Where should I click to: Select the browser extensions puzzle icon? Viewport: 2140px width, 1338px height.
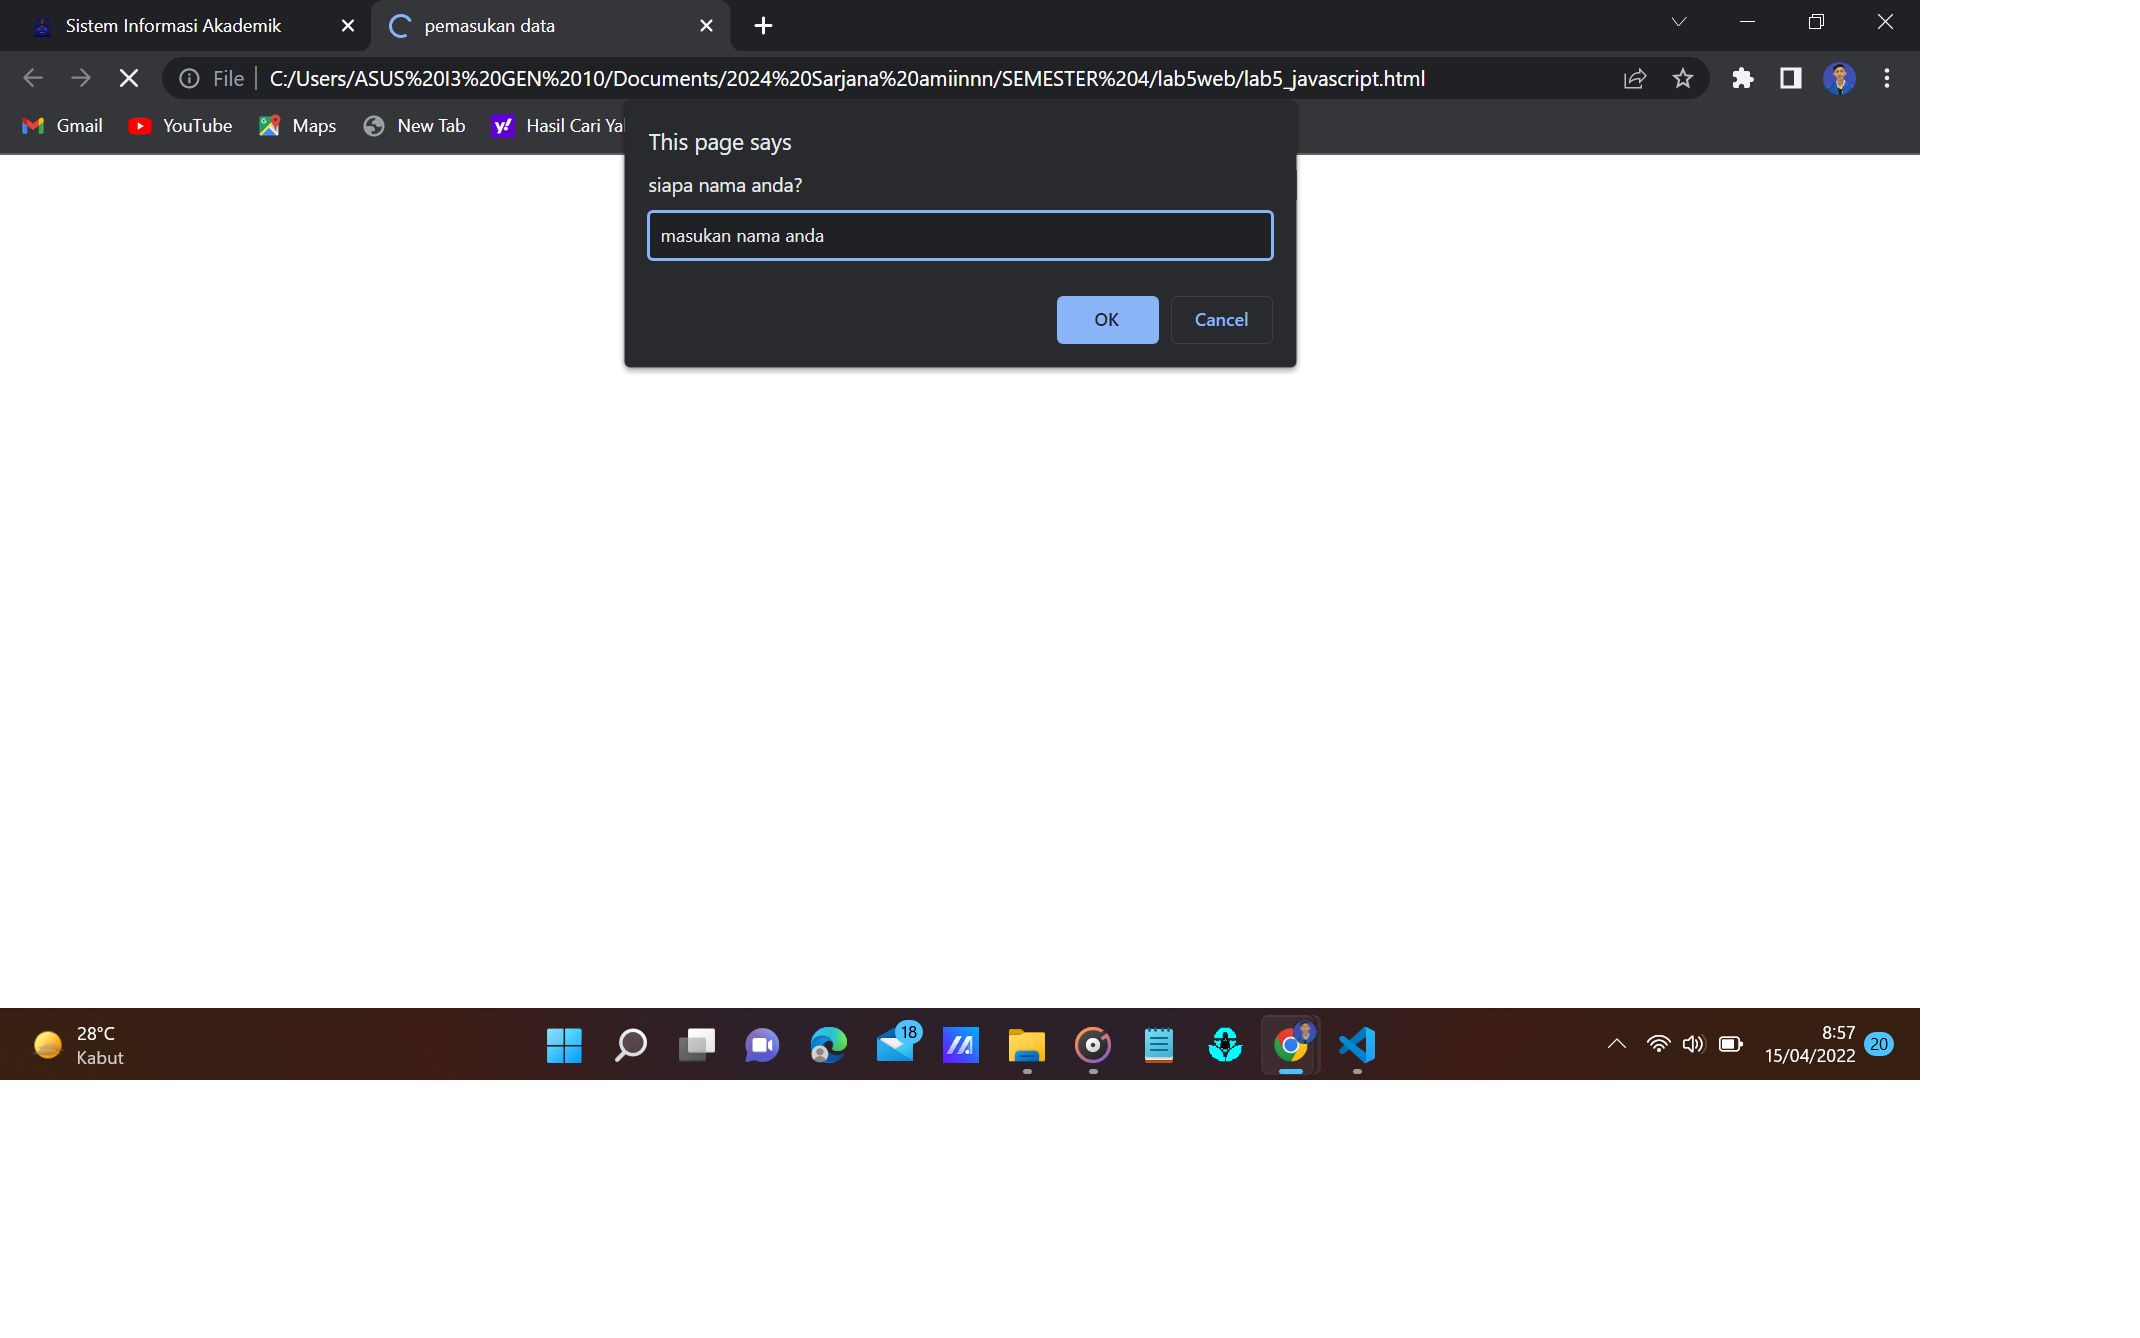1742,78
